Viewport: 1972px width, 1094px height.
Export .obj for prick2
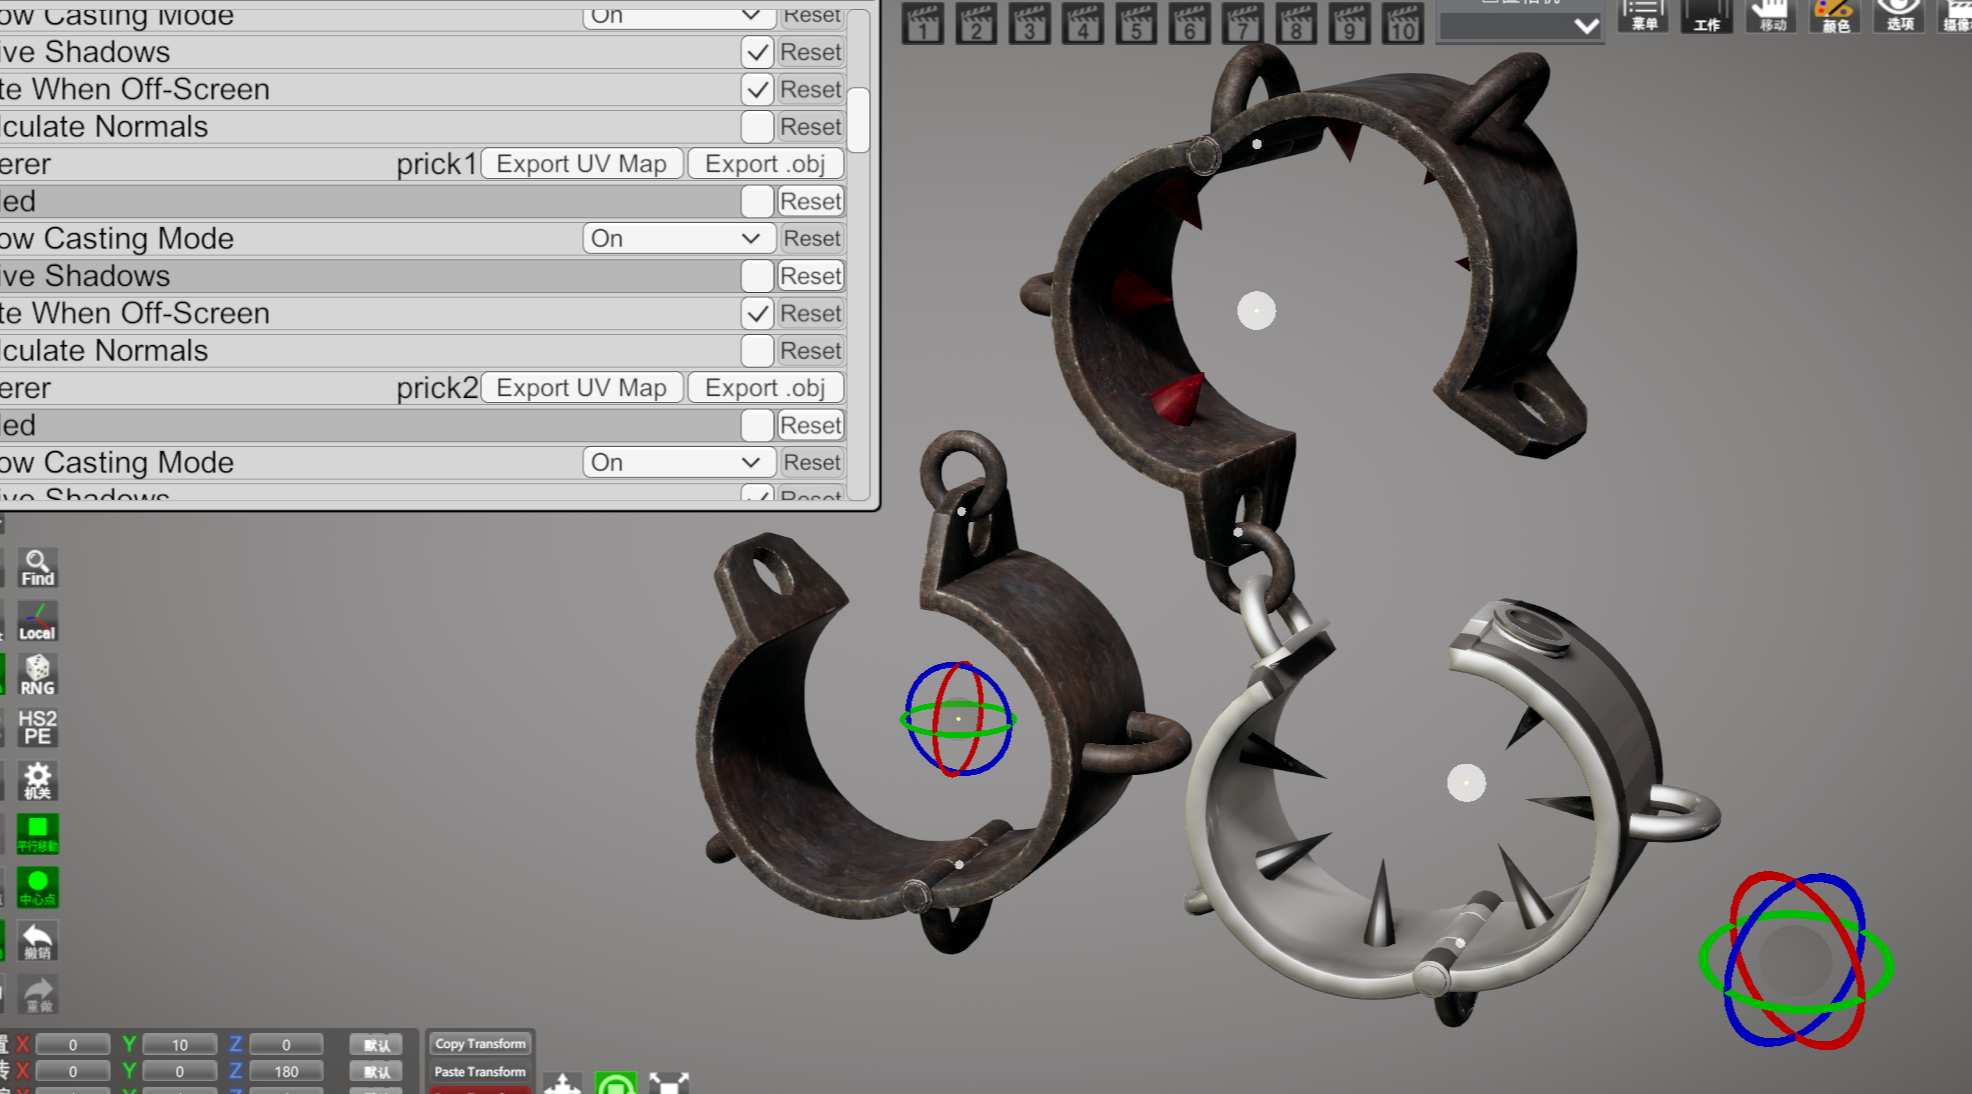766,388
